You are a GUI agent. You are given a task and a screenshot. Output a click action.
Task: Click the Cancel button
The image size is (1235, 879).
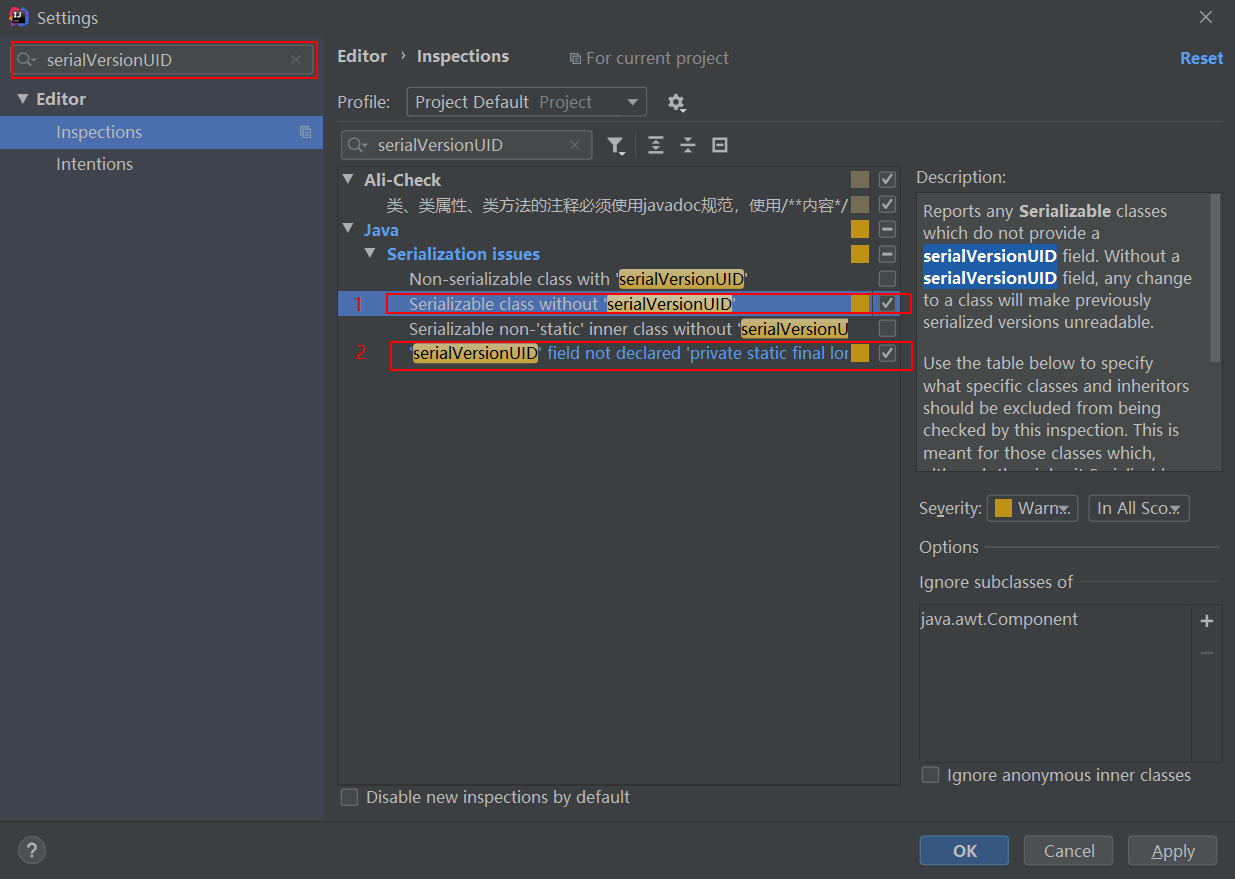point(1069,851)
